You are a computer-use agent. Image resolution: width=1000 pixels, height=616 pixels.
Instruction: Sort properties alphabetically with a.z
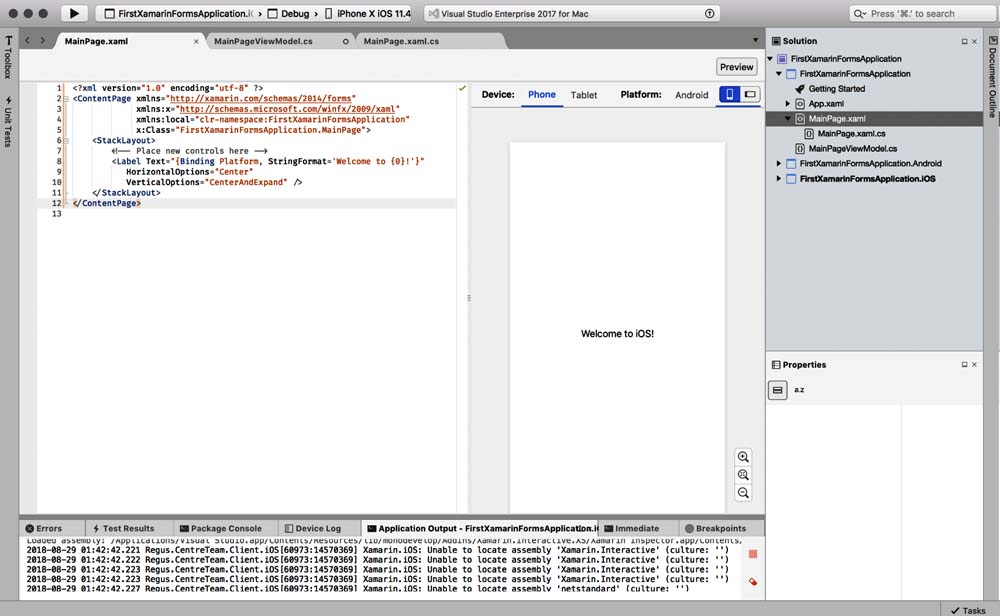tap(799, 390)
